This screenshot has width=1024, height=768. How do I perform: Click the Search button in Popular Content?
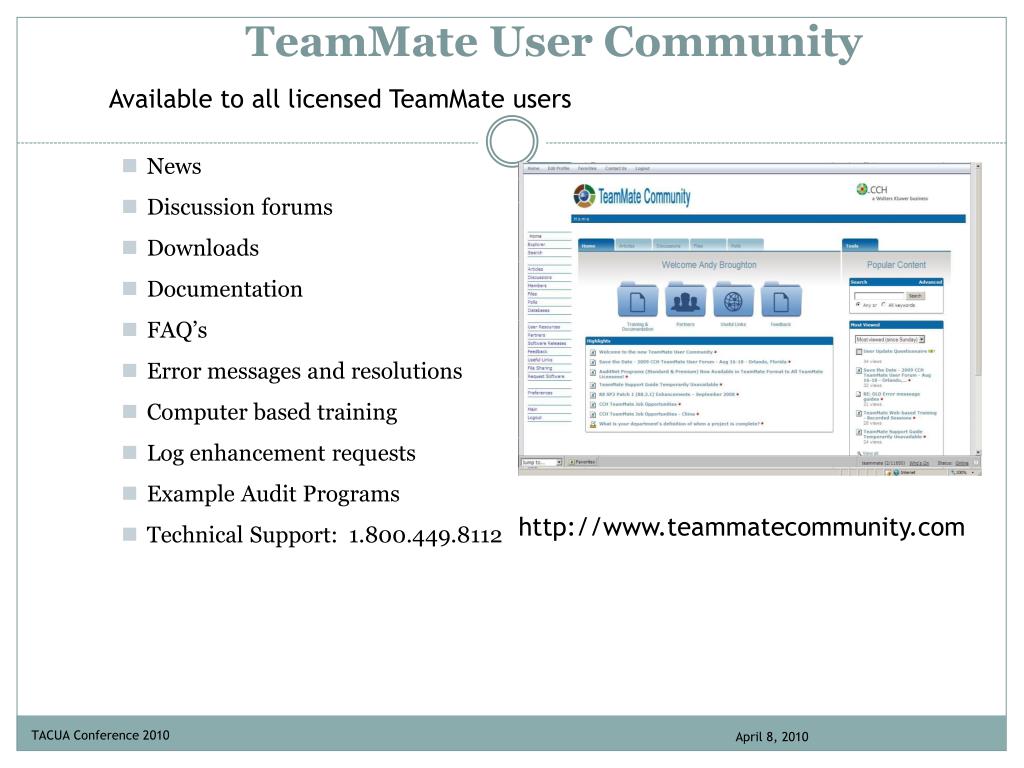(x=915, y=296)
